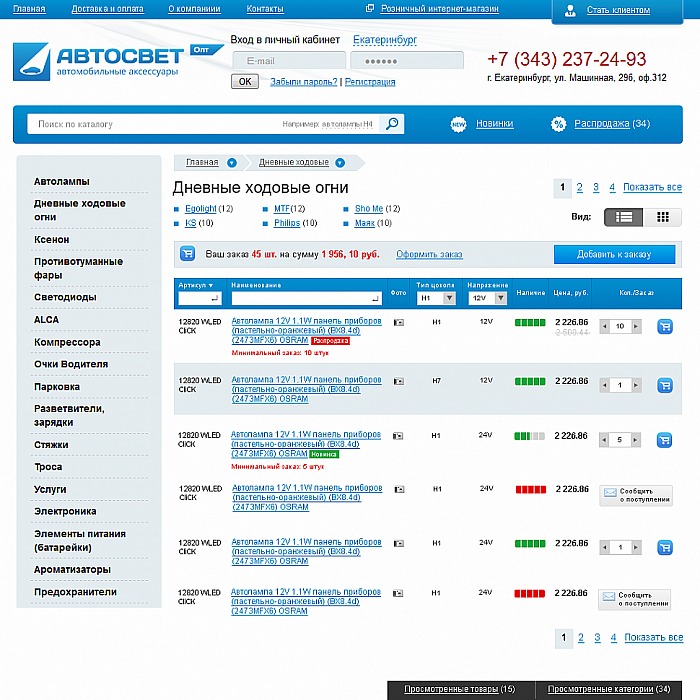Add the 24V quantity-1 row item to cart

665,547
